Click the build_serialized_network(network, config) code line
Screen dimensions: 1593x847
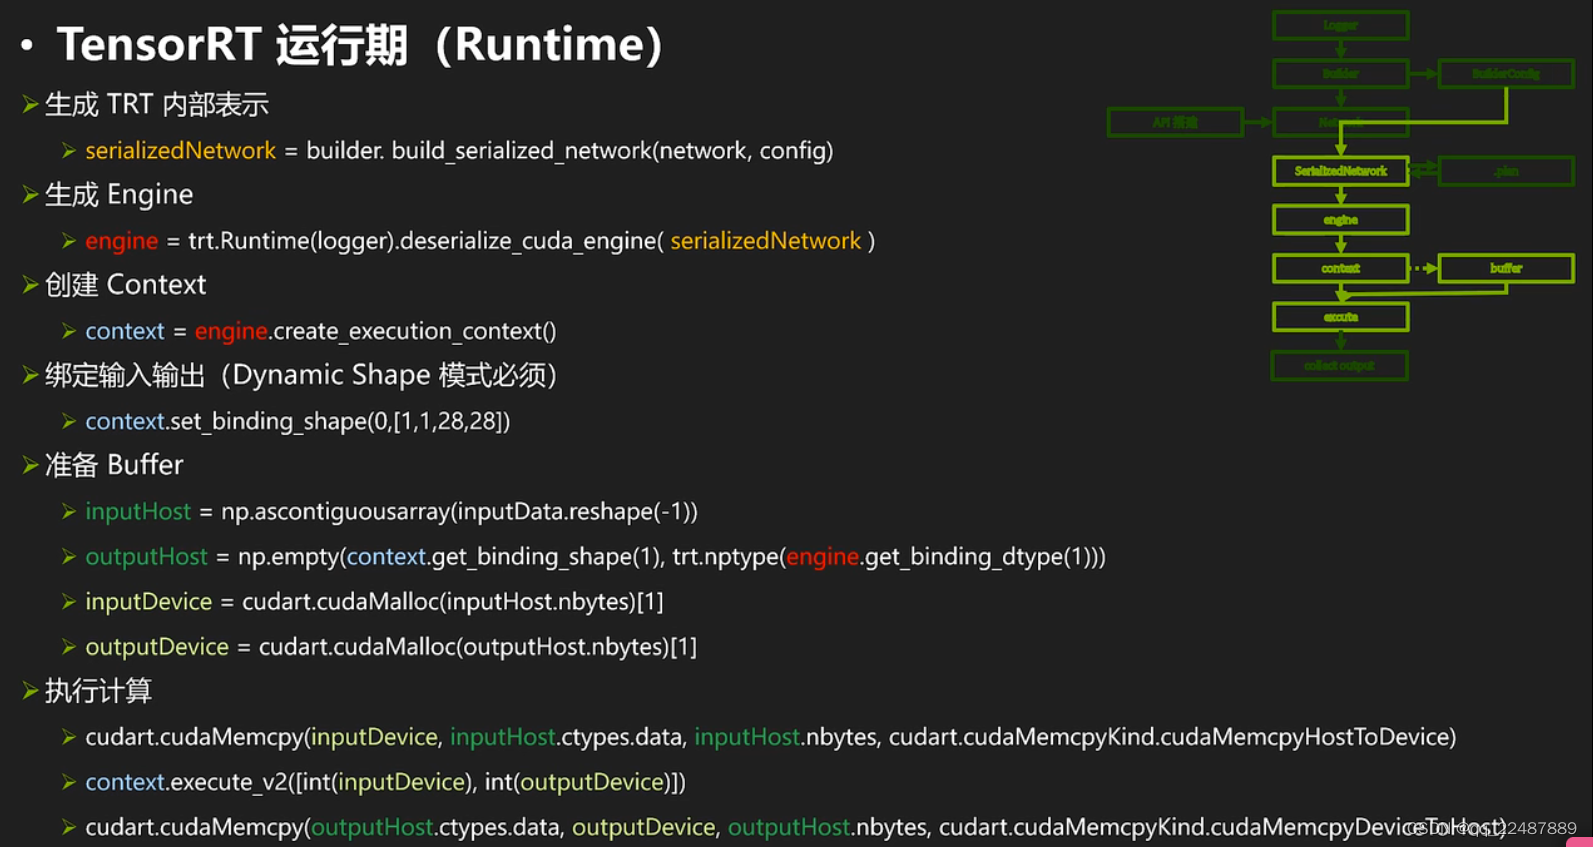tap(459, 151)
